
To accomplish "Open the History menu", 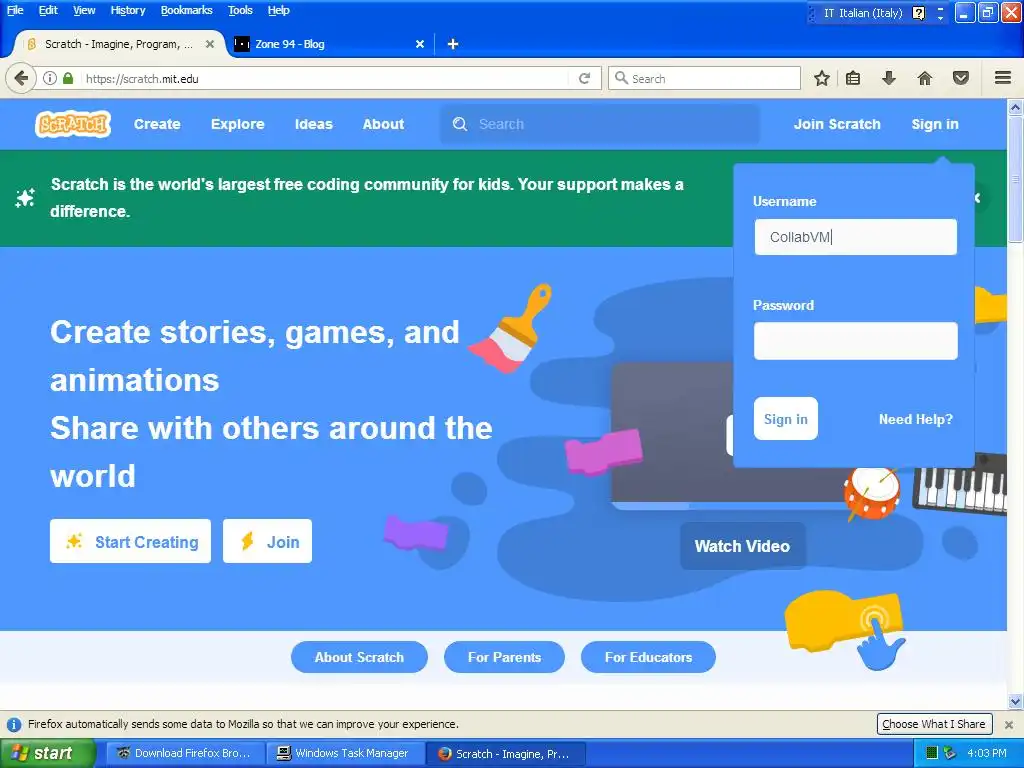I will [127, 10].
